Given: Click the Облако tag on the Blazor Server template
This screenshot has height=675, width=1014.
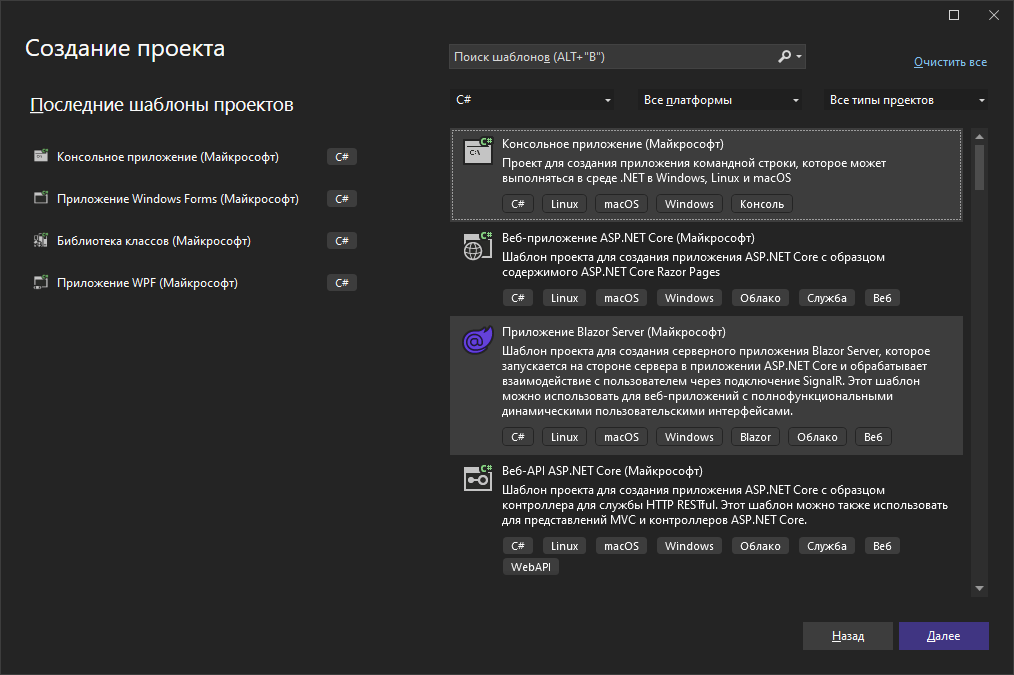Looking at the screenshot, I should pos(817,437).
